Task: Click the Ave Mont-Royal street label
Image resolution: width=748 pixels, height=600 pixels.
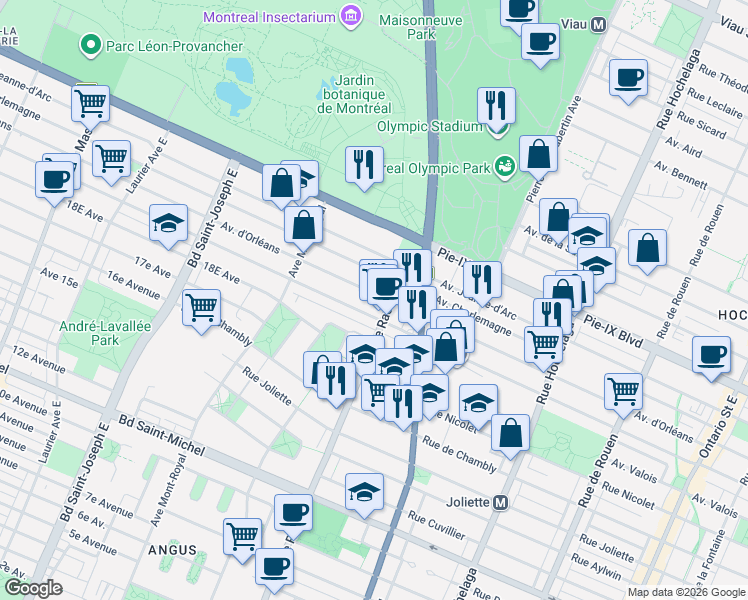Action: coord(168,490)
